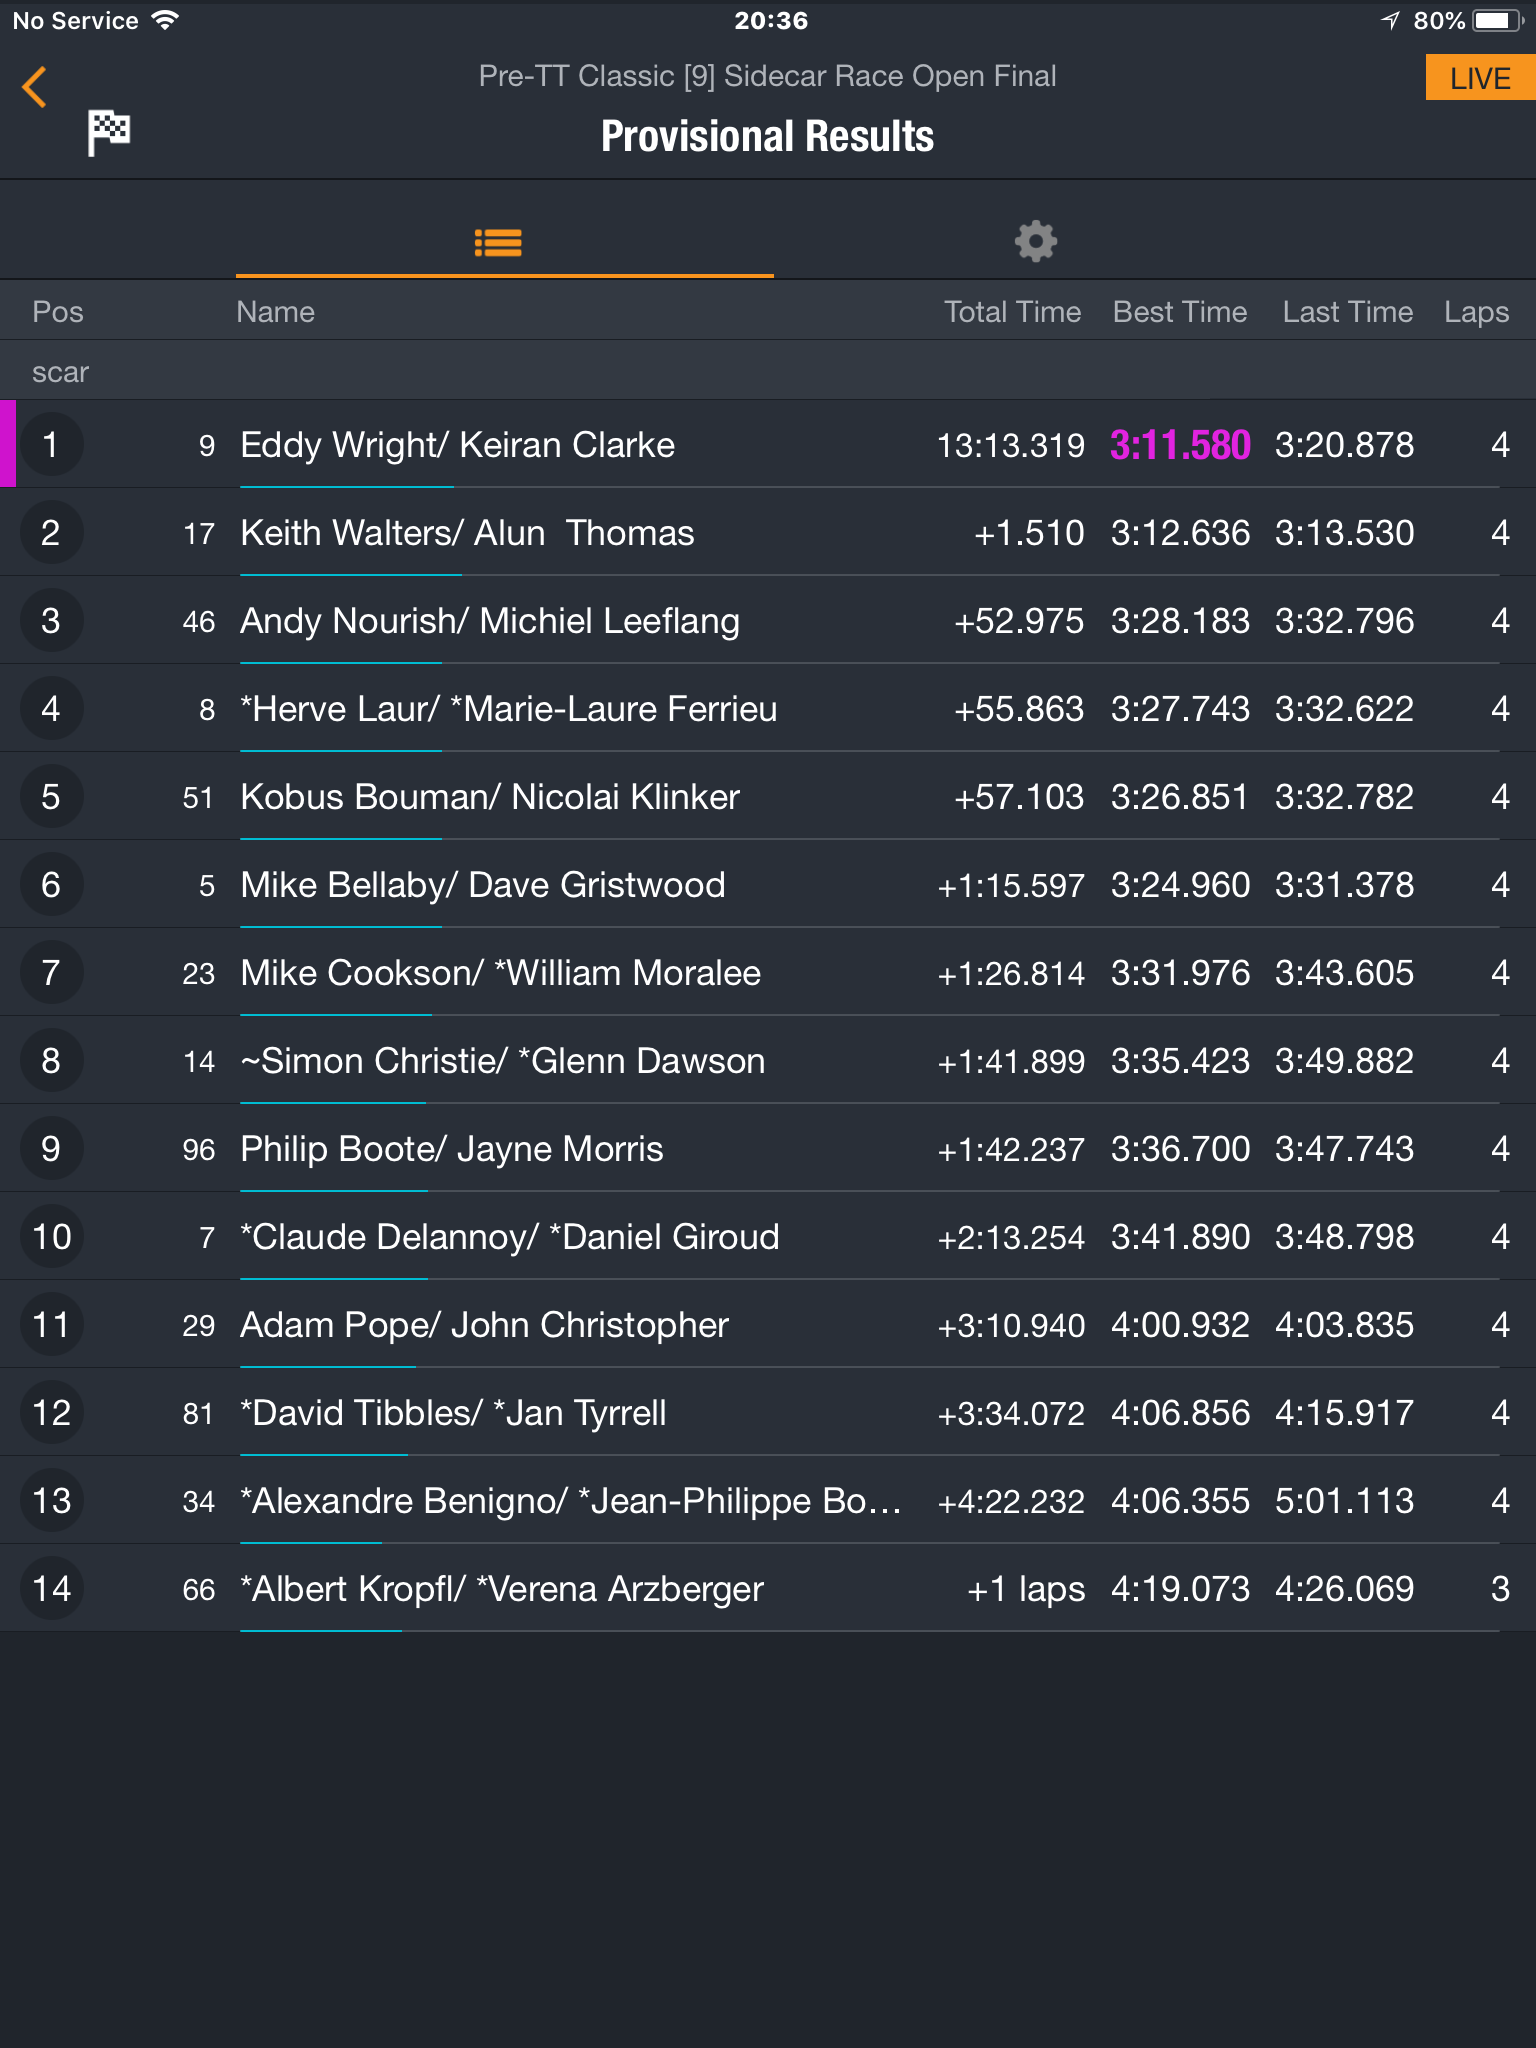Open the settings gear tab
The height and width of the screenshot is (2048, 1536).
pos(1036,242)
